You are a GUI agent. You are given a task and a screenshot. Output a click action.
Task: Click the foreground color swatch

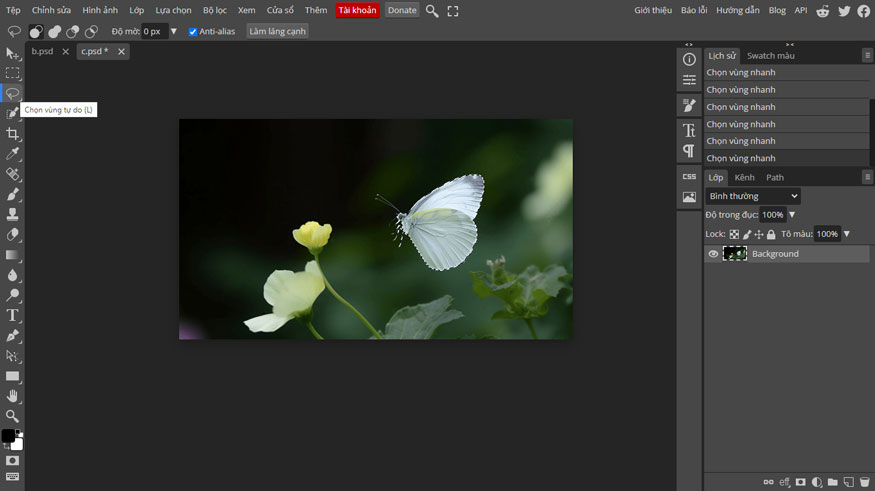(x=8, y=436)
